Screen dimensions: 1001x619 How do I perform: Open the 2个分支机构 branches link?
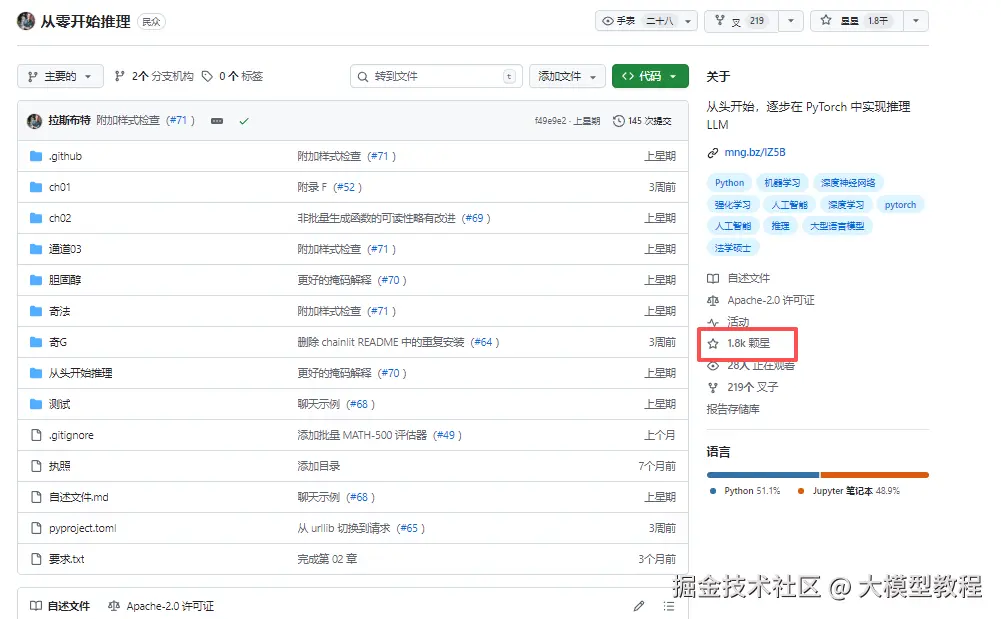154,77
